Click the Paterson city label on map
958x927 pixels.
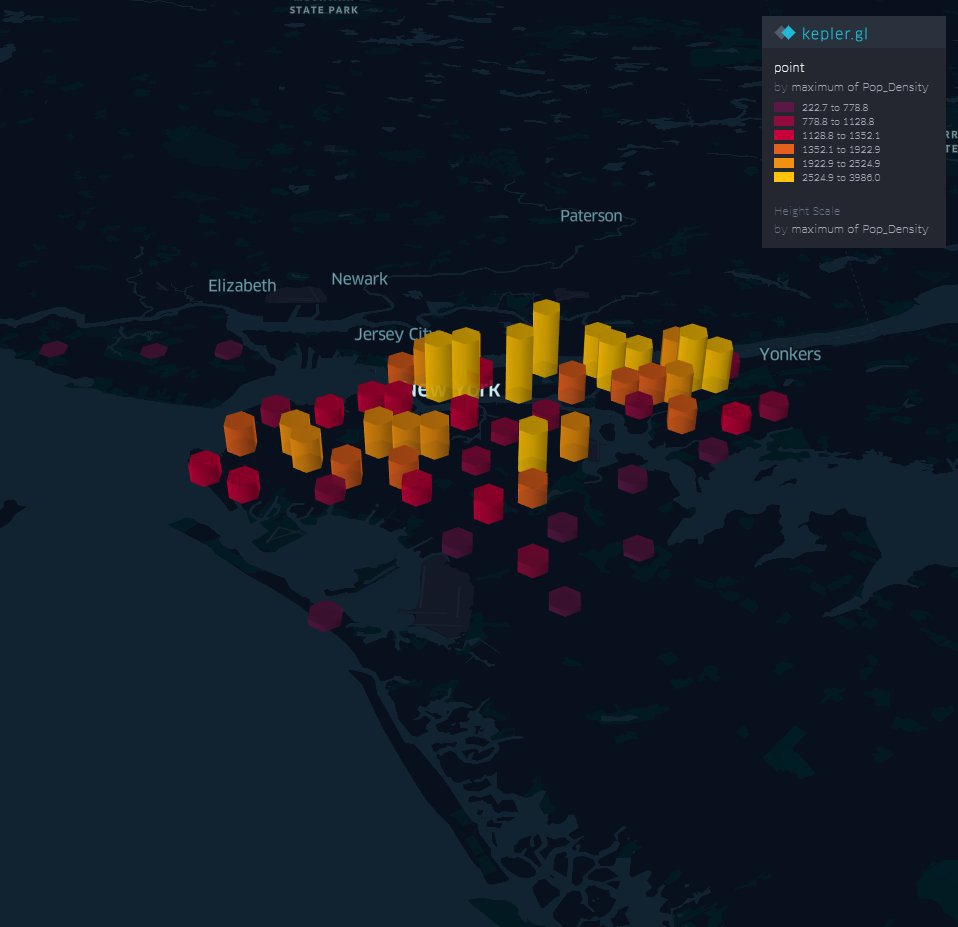coord(590,216)
